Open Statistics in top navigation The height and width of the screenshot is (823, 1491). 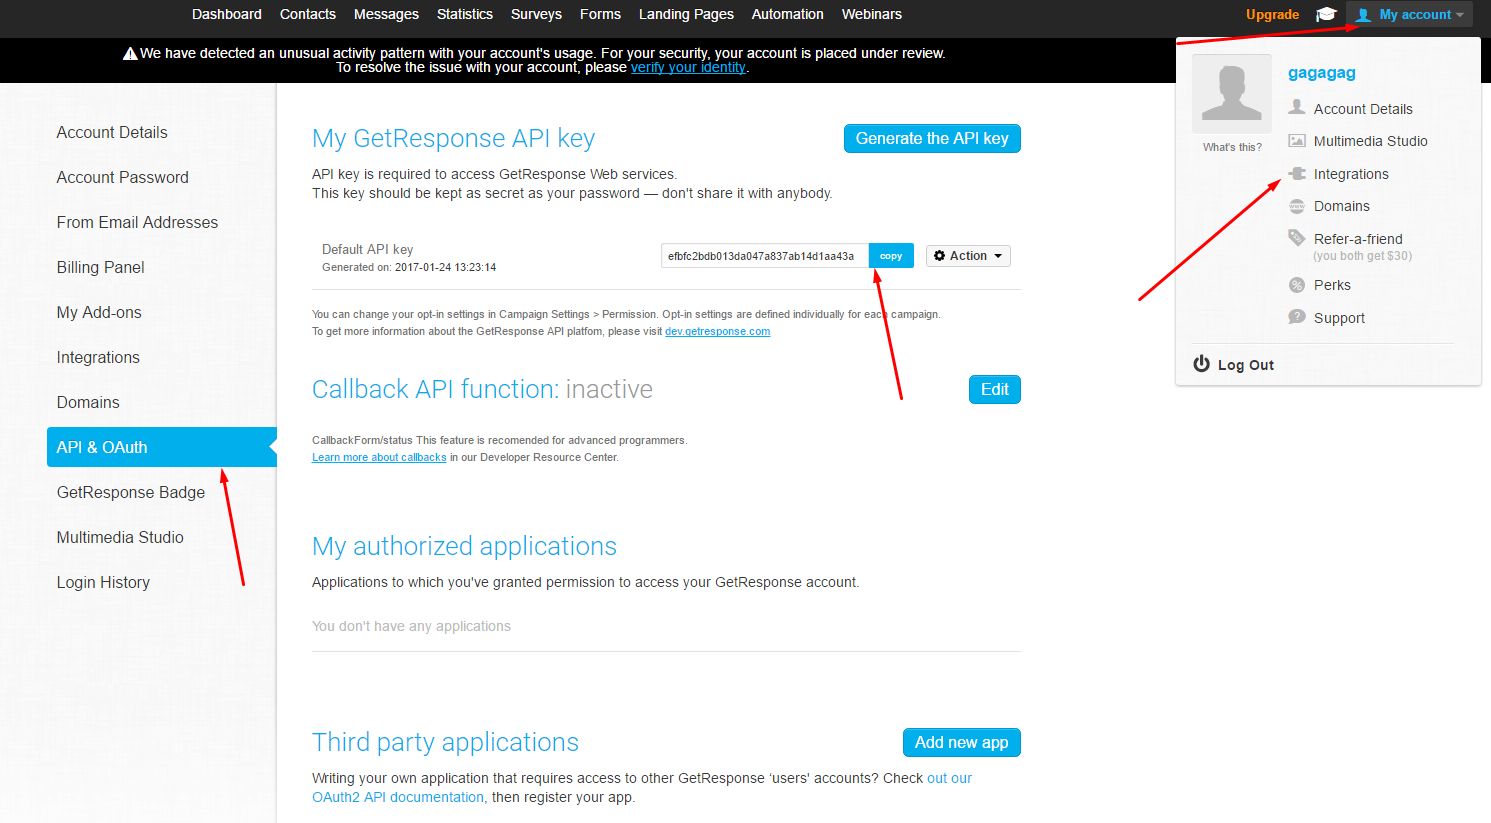(x=465, y=14)
